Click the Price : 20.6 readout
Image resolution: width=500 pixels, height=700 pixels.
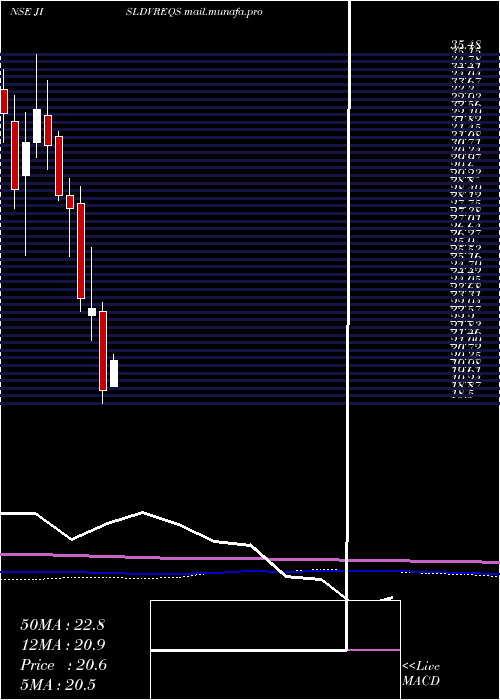click(x=63, y=665)
